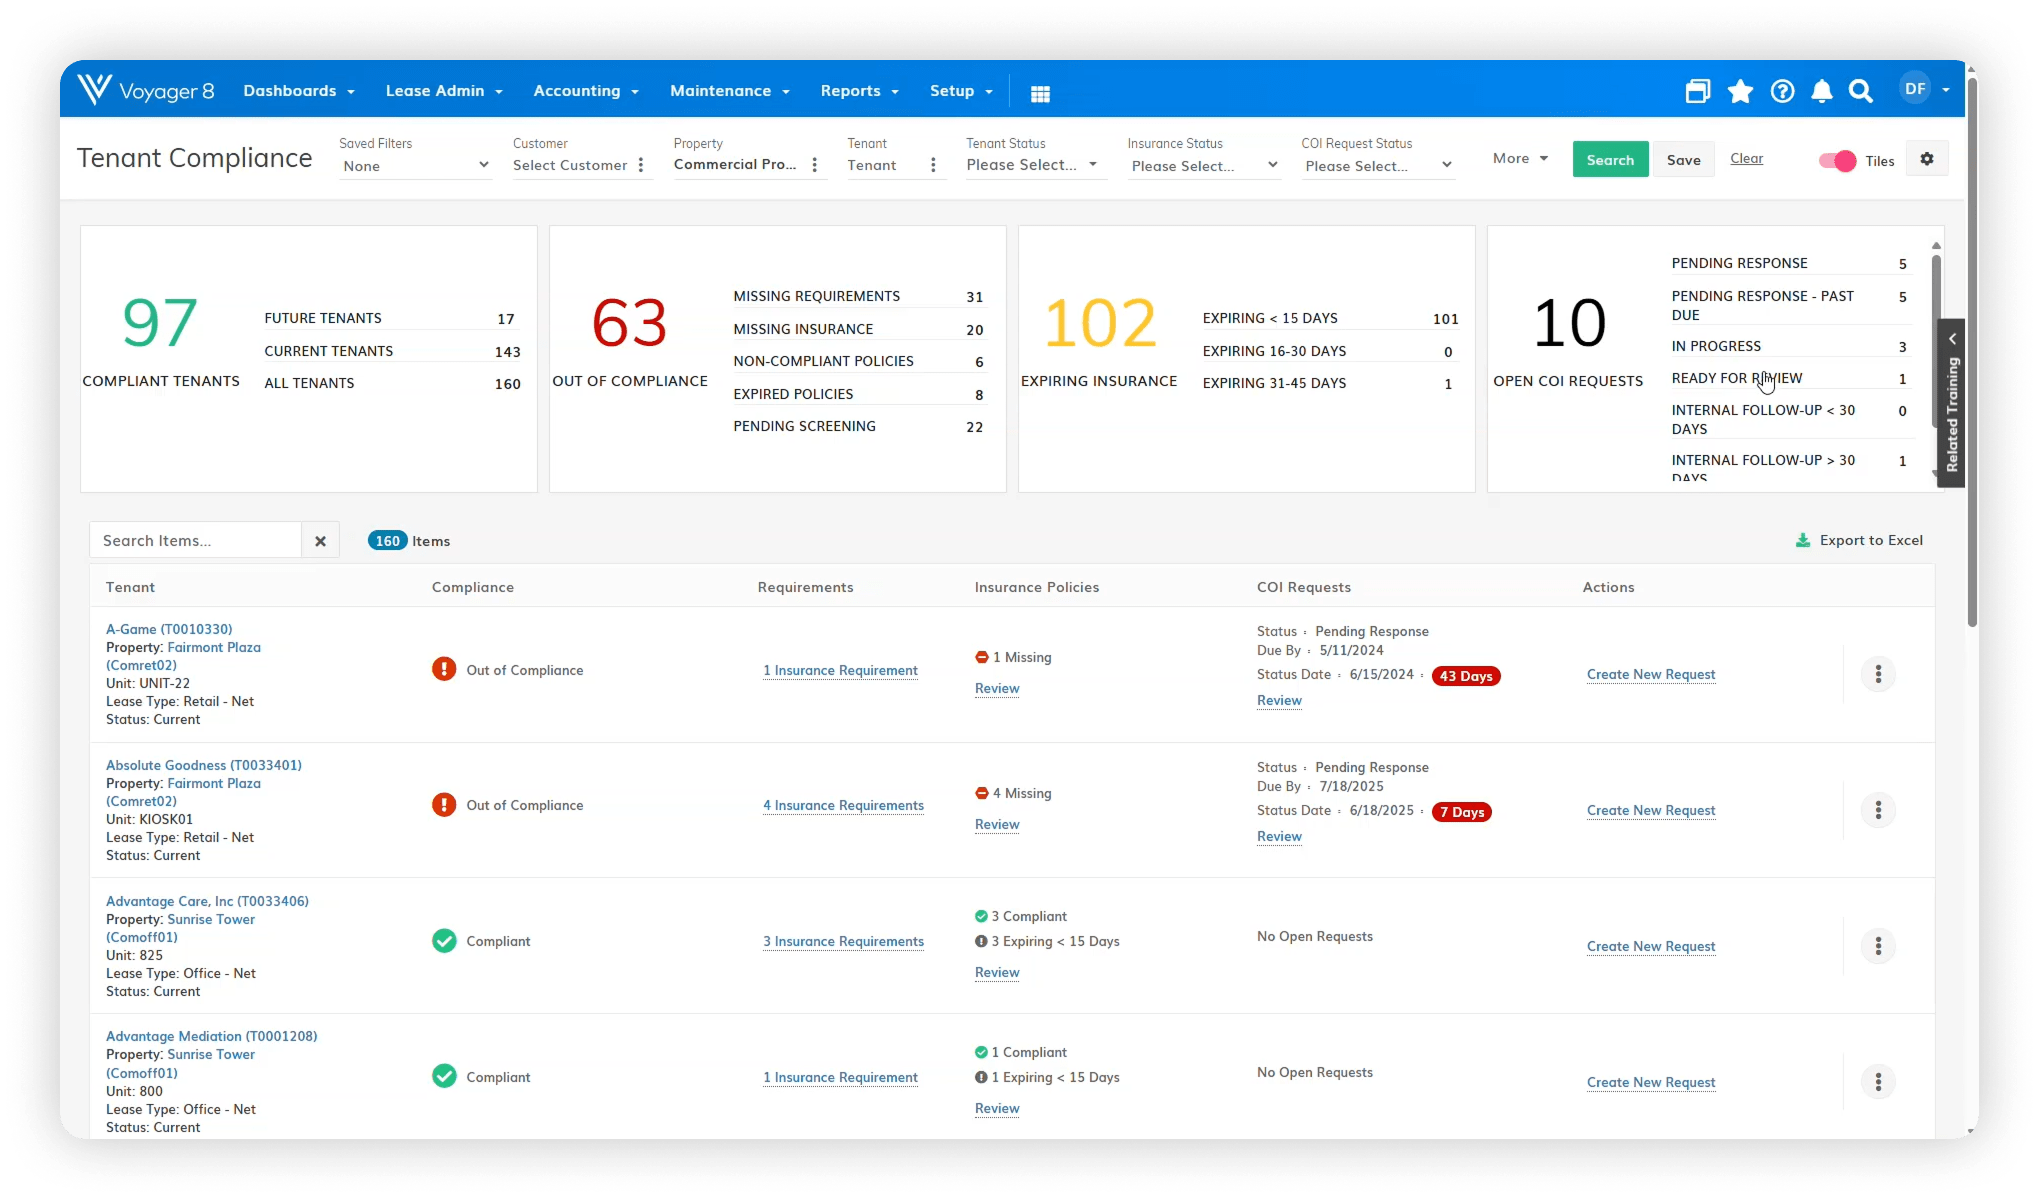This screenshot has width=2039, height=1199.
Task: Toggle the Tiles switch off
Action: [x=1837, y=161]
